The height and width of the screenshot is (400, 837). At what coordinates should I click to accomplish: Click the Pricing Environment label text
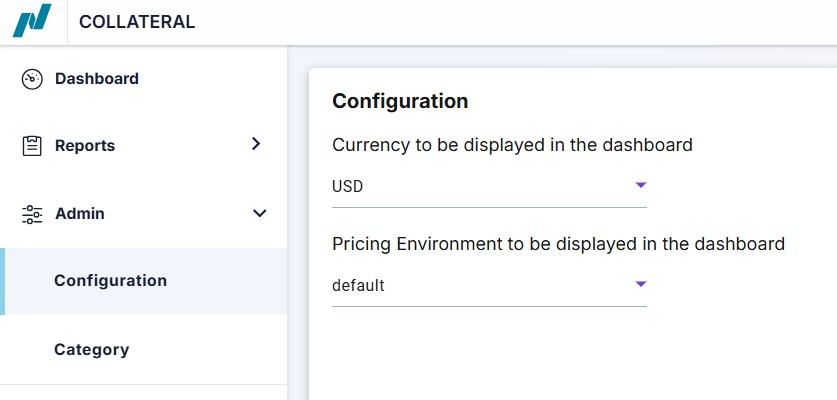click(x=558, y=244)
